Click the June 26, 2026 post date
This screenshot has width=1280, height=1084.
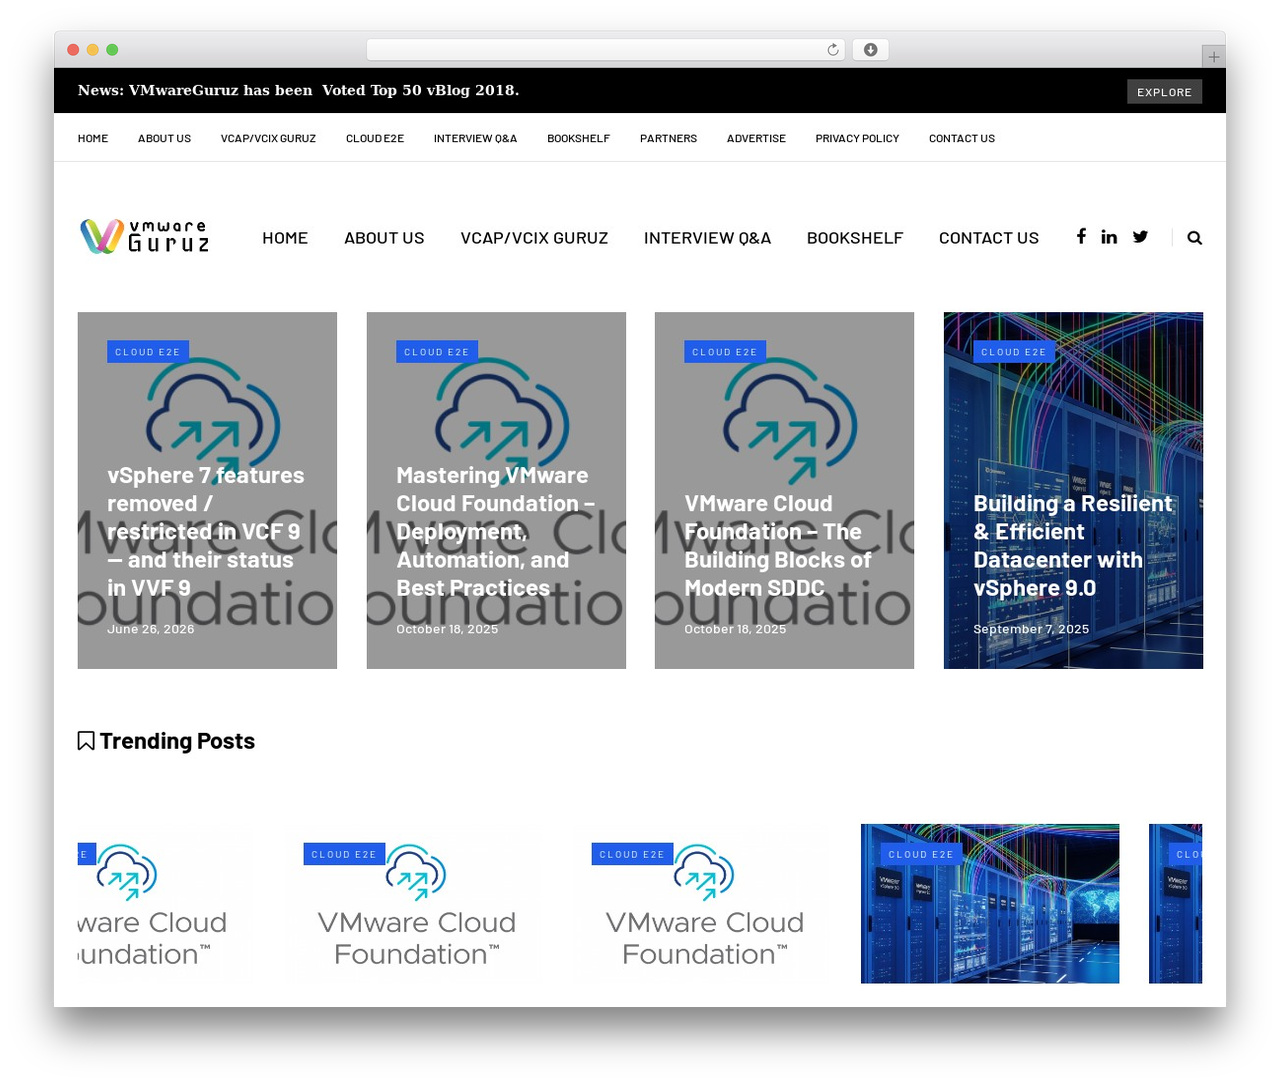click(x=151, y=629)
